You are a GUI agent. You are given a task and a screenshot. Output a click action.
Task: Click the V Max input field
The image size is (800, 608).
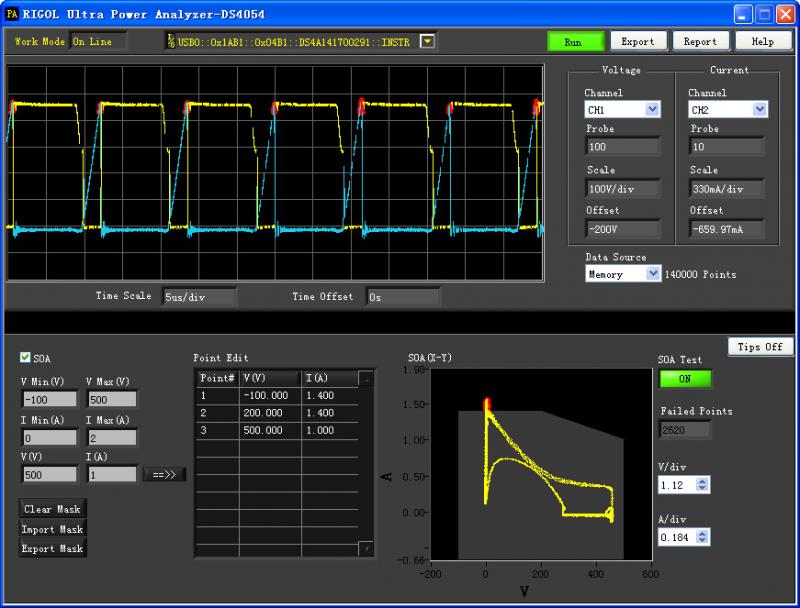[x=111, y=400]
